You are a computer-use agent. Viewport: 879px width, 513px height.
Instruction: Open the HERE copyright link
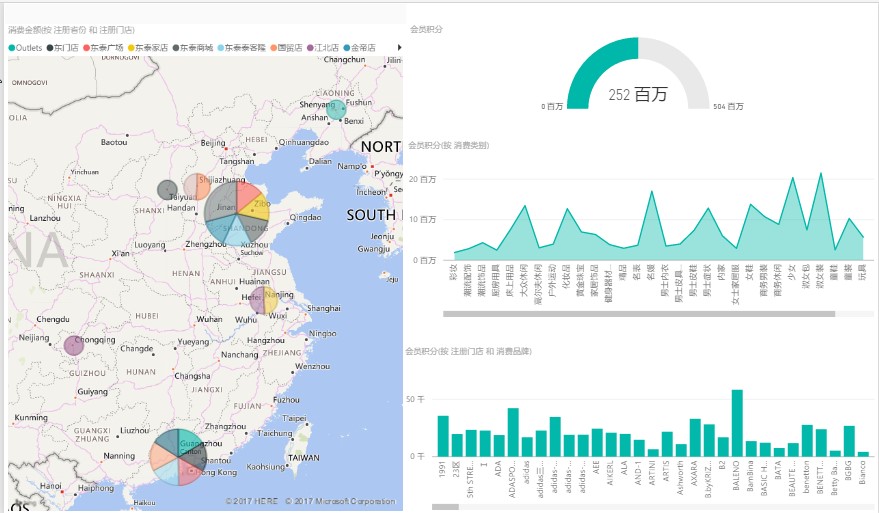tap(252, 501)
